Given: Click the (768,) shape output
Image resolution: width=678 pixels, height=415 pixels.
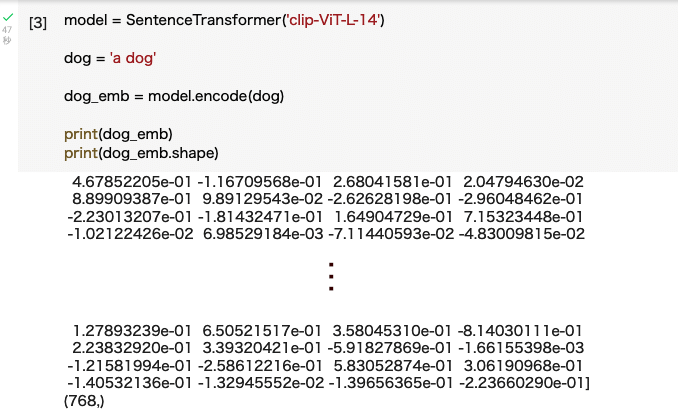Looking at the screenshot, I should pos(84,401).
